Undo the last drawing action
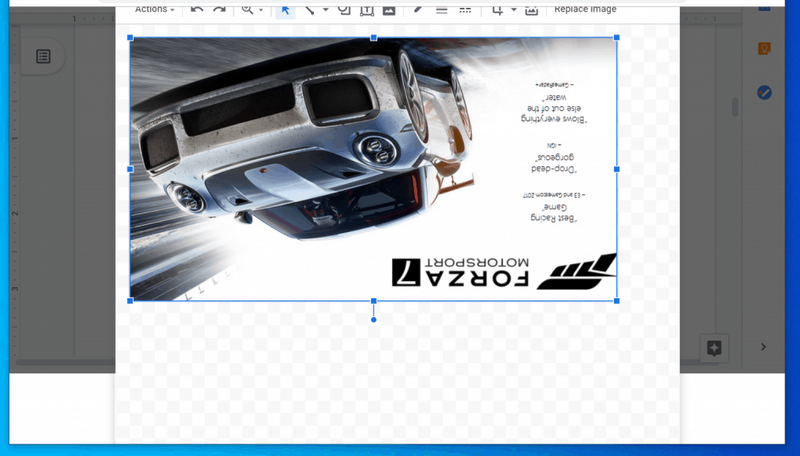800x456 pixels. pos(197,9)
